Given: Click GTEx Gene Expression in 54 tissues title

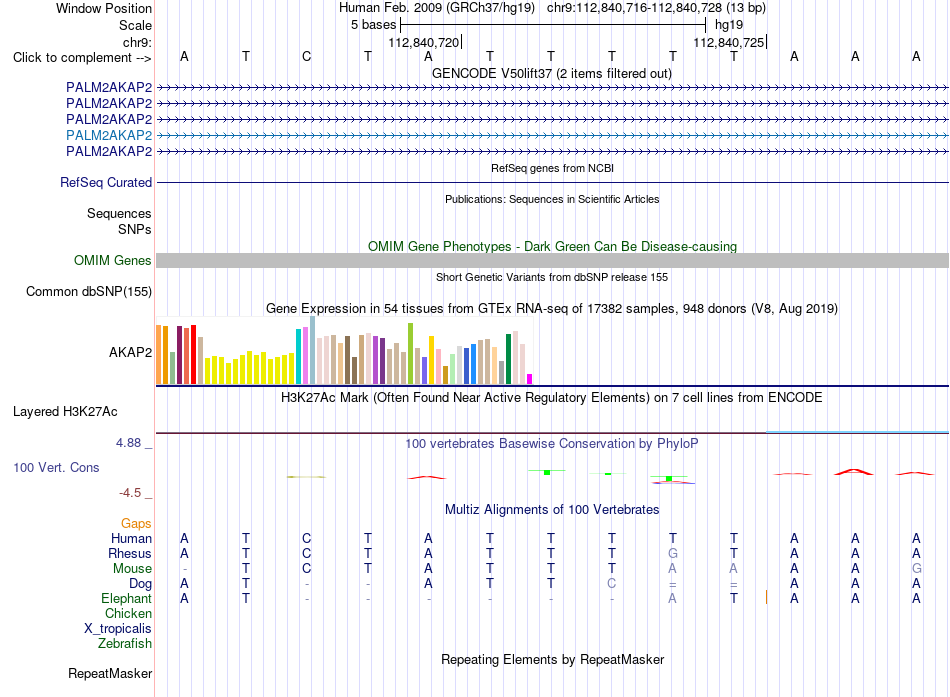Looking at the screenshot, I should point(552,308).
